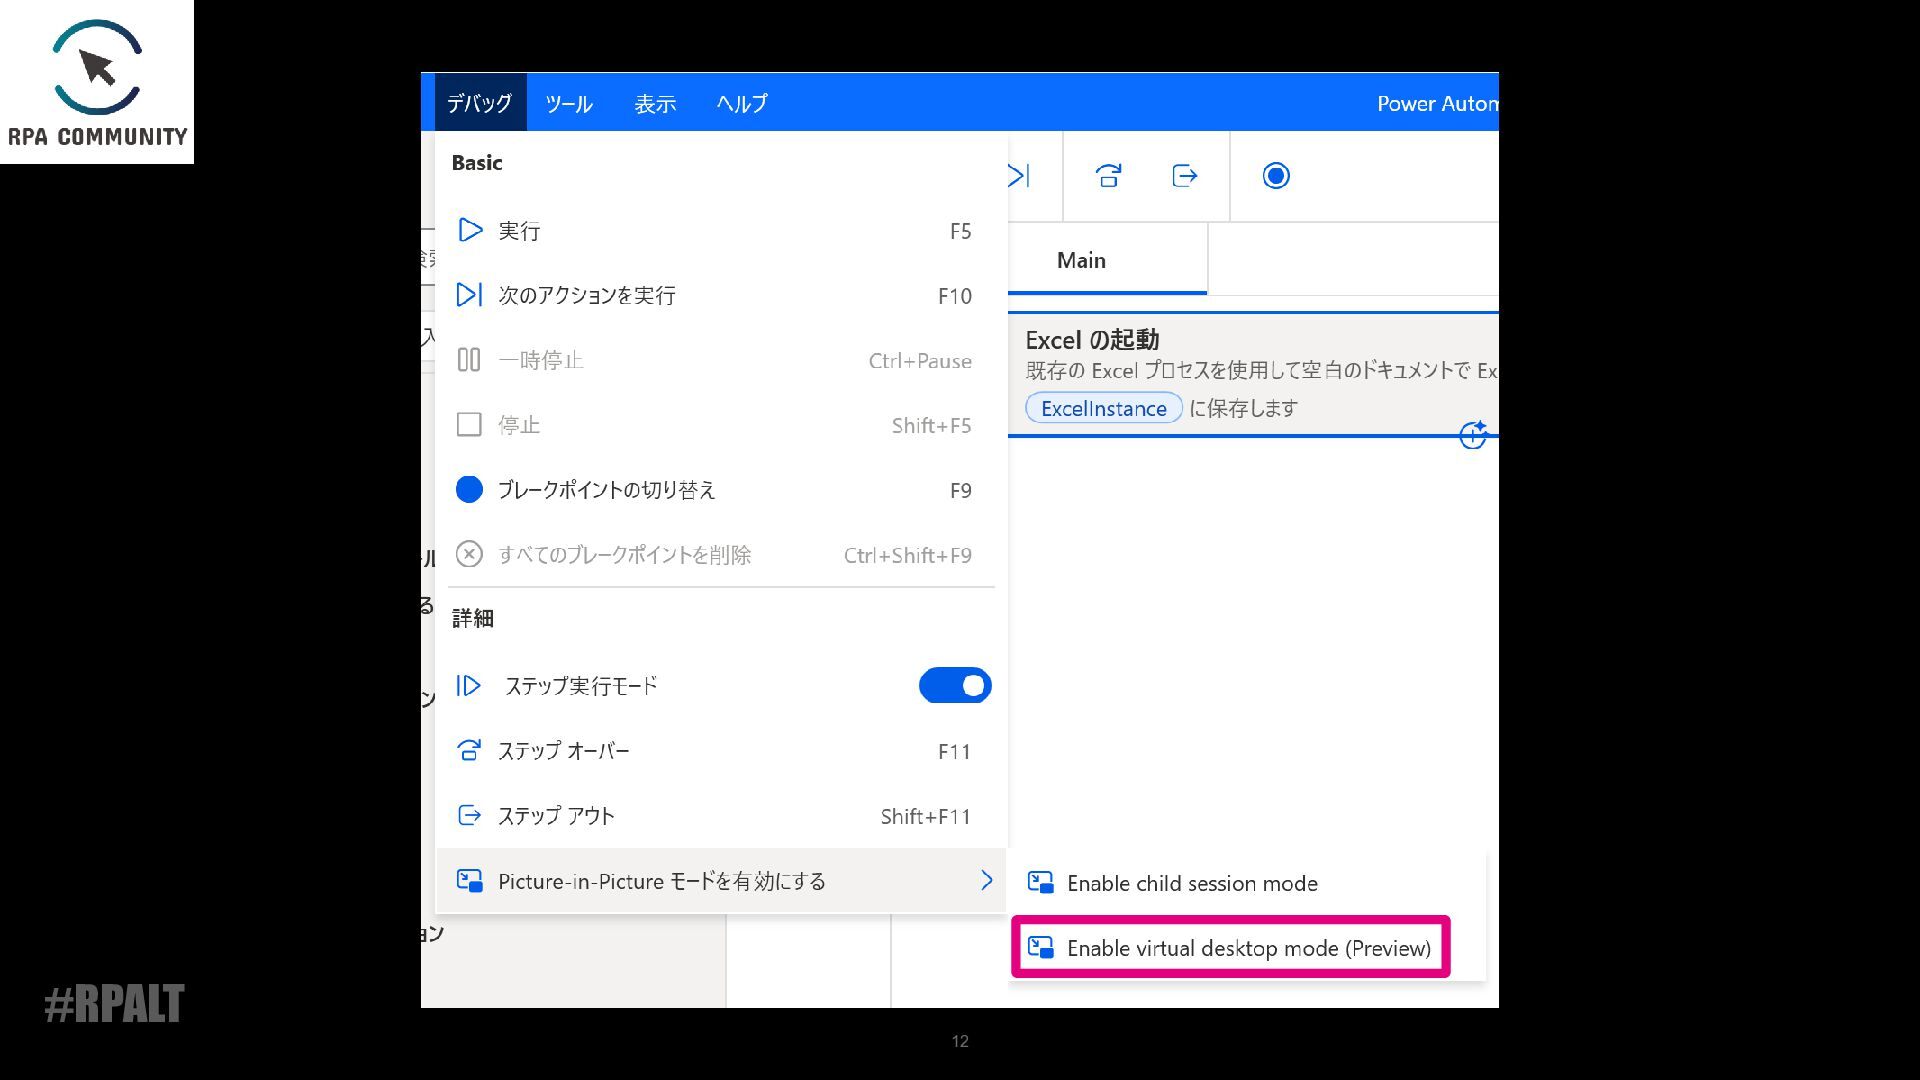This screenshot has width=1920, height=1080.
Task: Click the Copilot add-action plus icon
Action: 1472,435
